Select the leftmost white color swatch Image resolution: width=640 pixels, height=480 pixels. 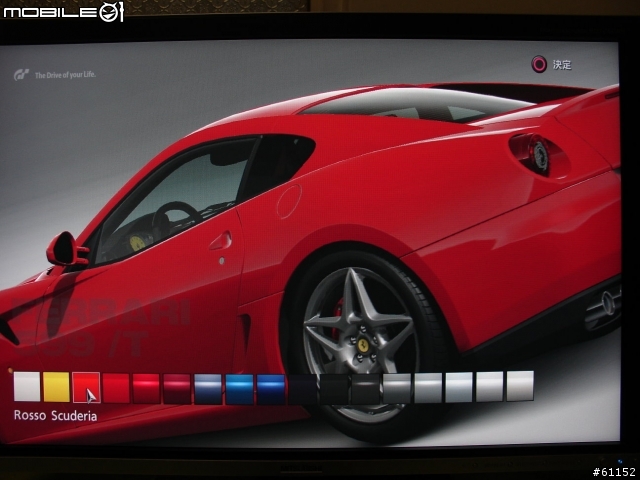click(x=27, y=387)
